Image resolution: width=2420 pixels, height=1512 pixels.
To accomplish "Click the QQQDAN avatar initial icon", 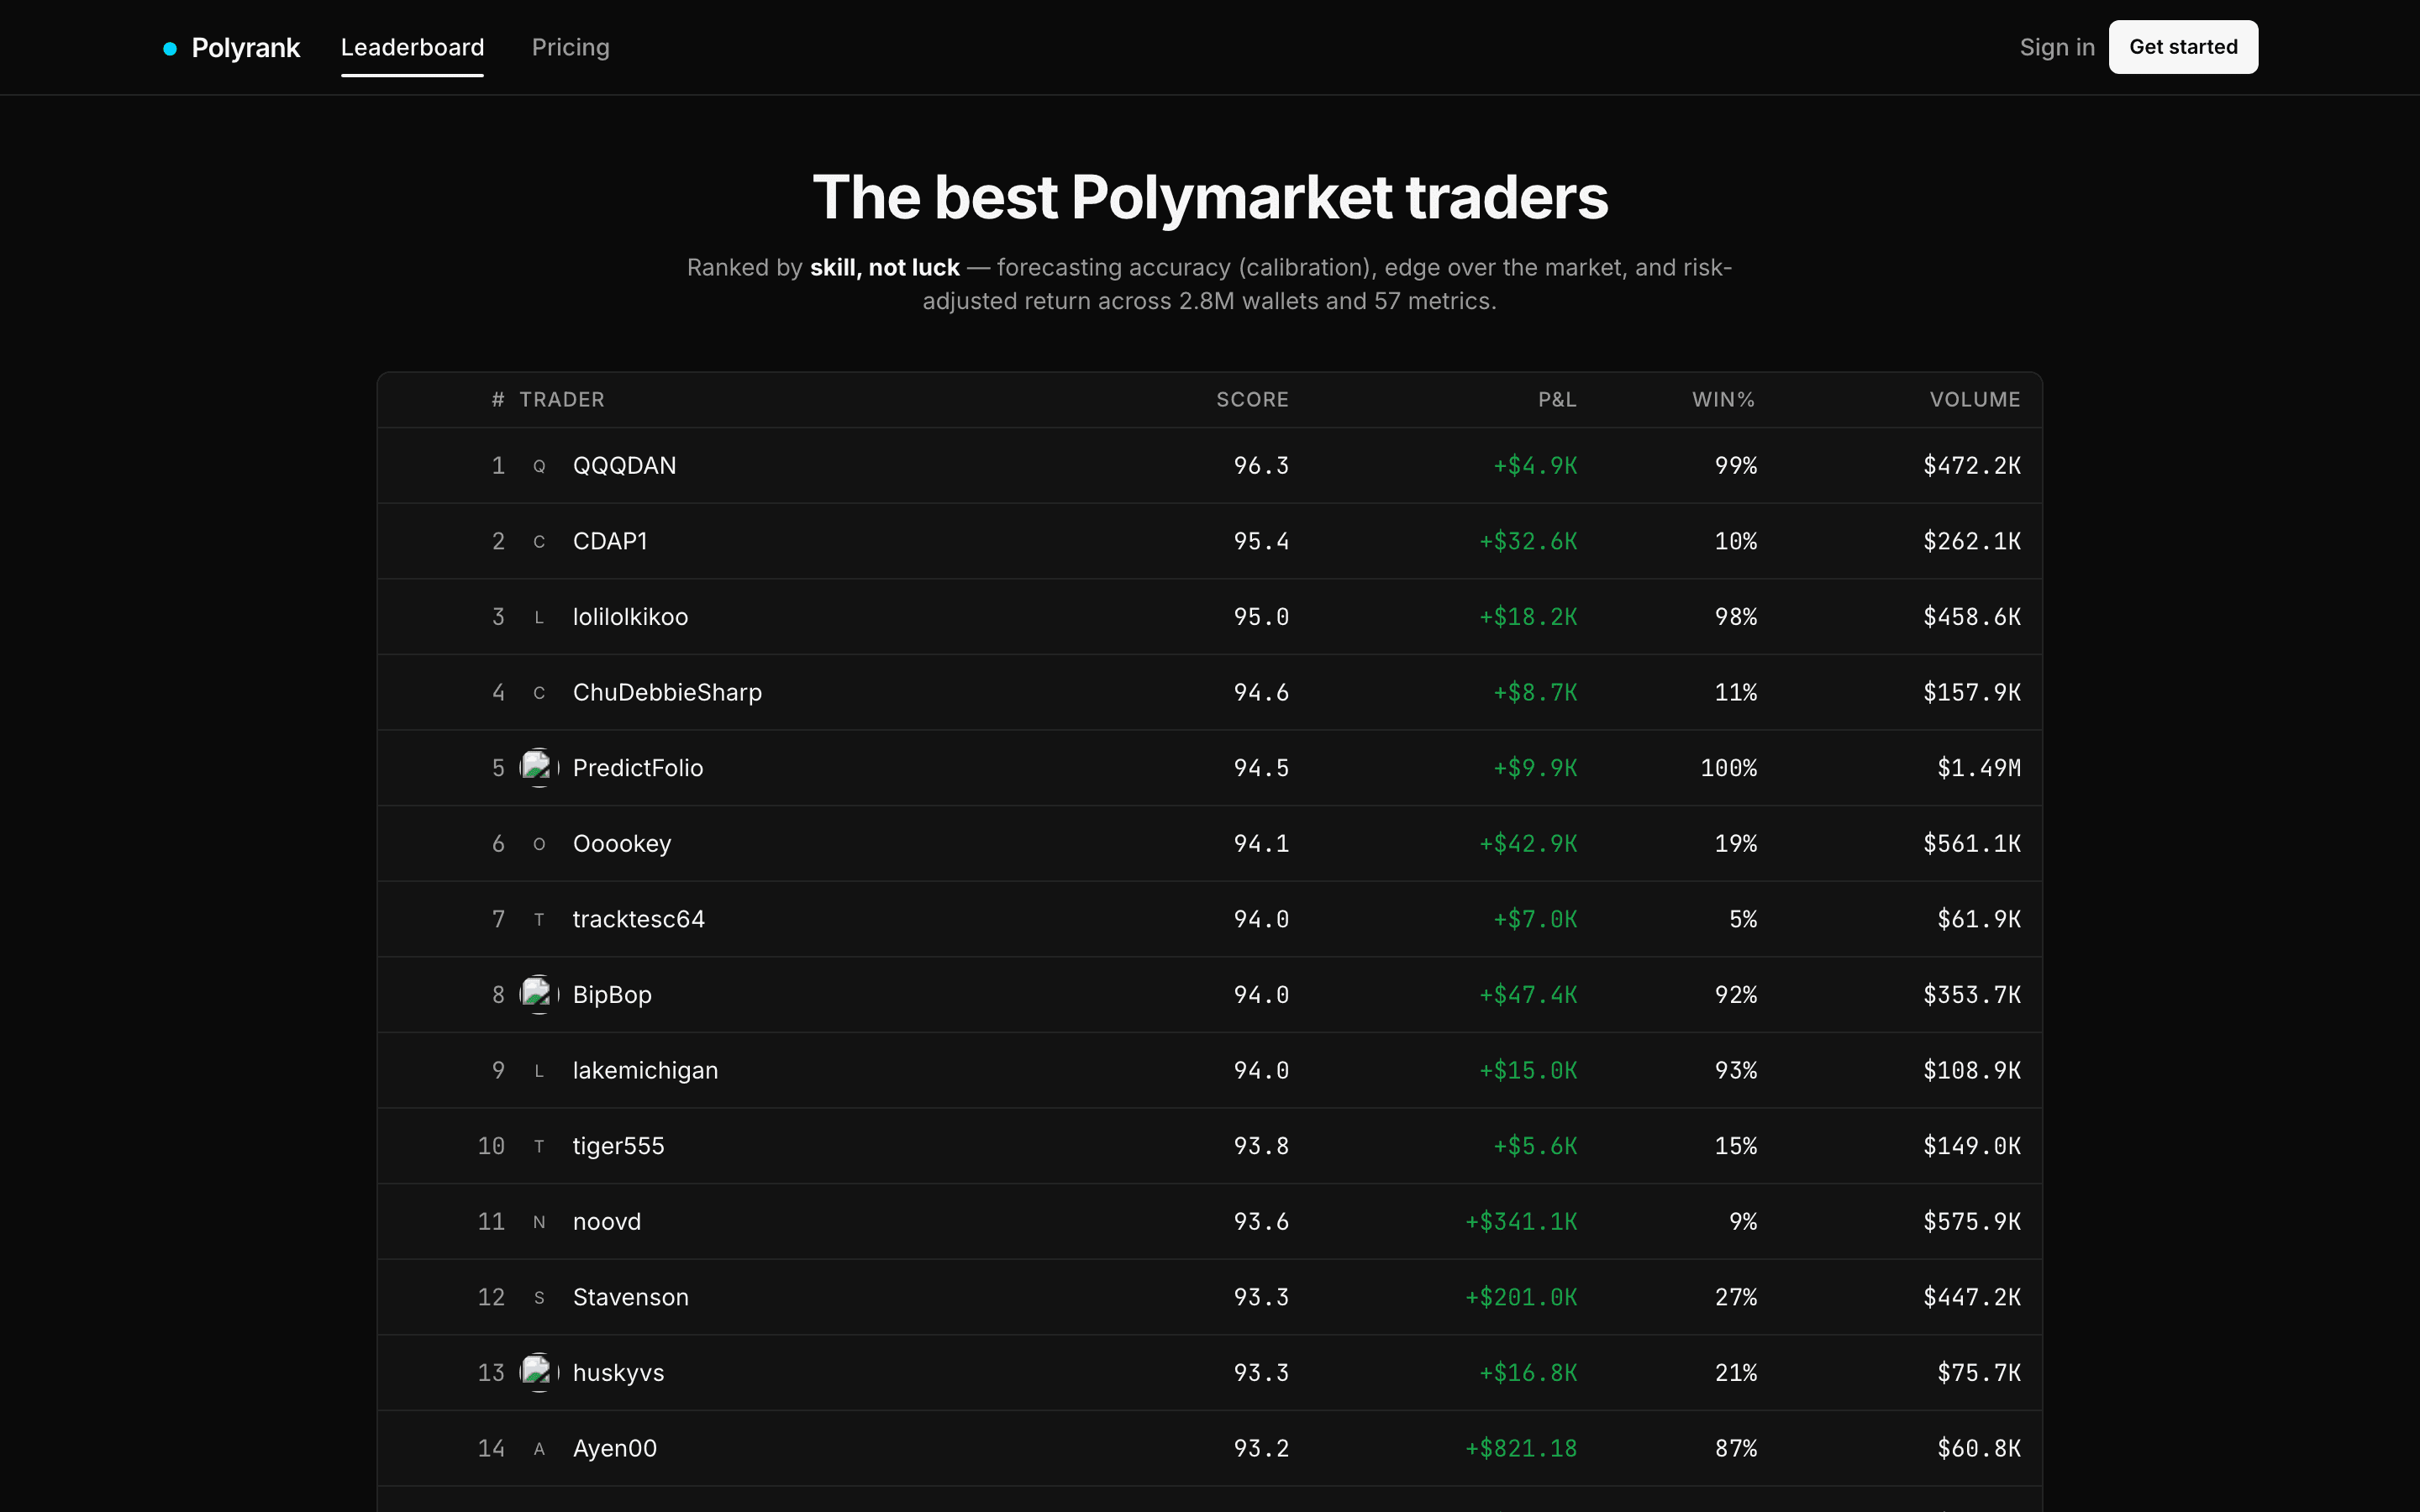I will click(x=539, y=466).
